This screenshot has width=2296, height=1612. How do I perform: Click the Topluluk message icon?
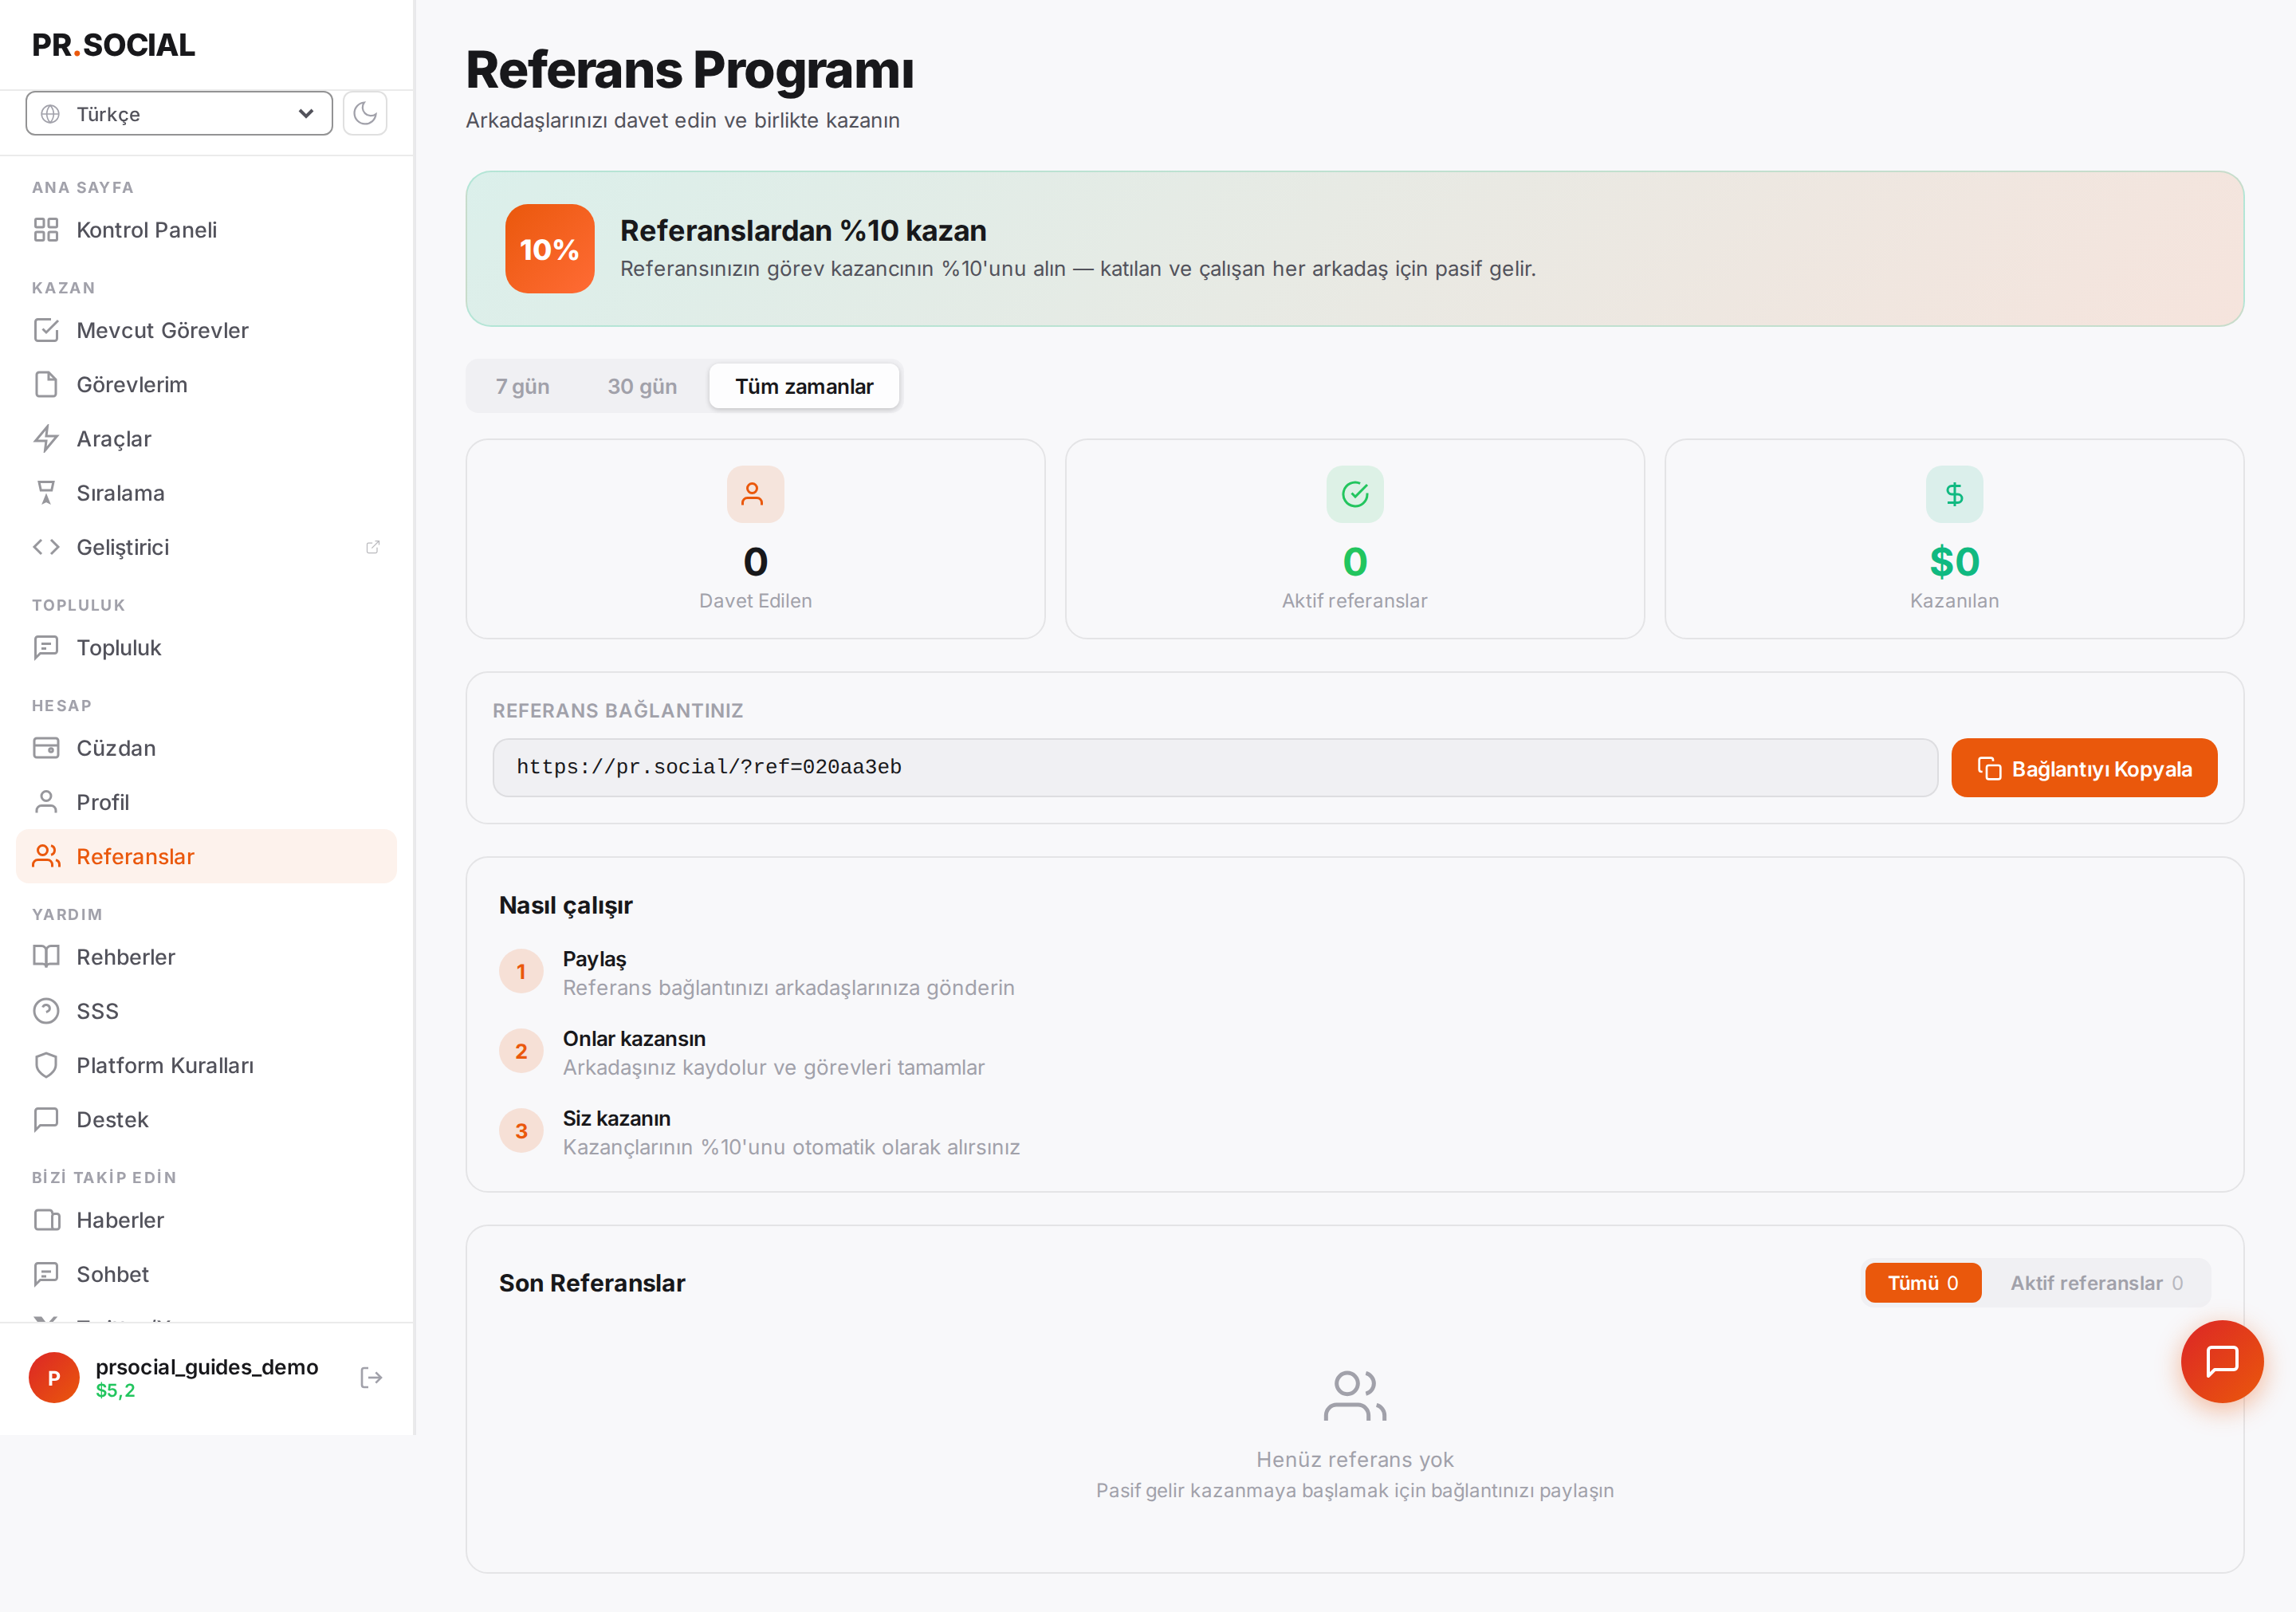click(x=46, y=647)
